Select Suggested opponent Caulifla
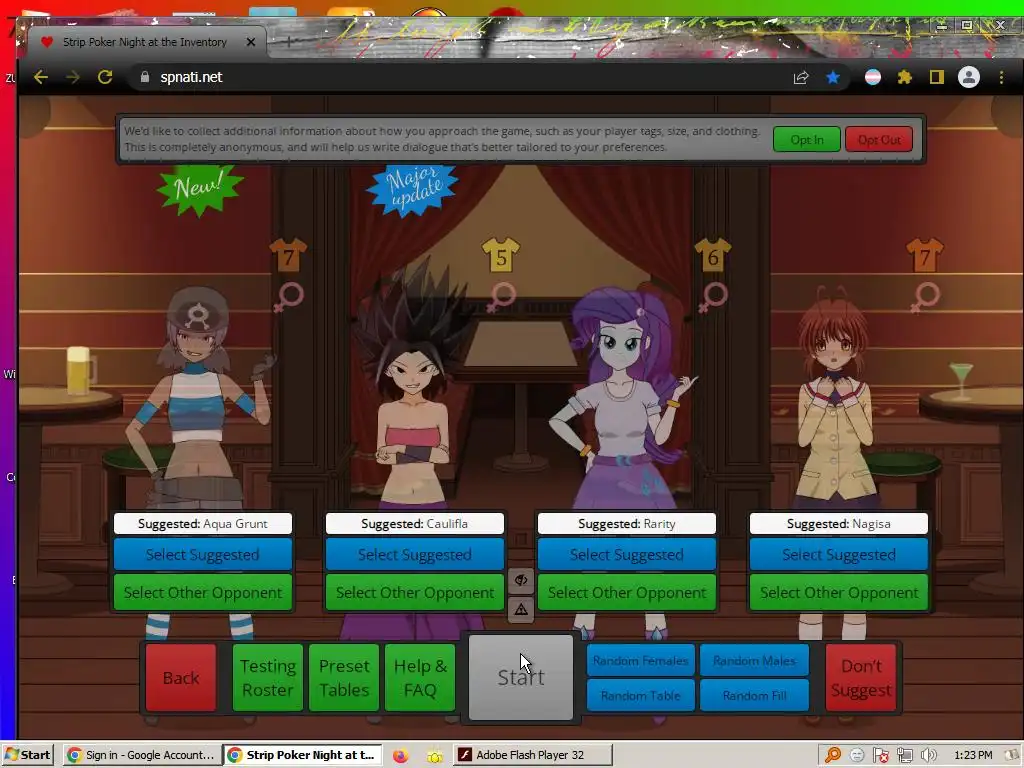 (x=415, y=554)
